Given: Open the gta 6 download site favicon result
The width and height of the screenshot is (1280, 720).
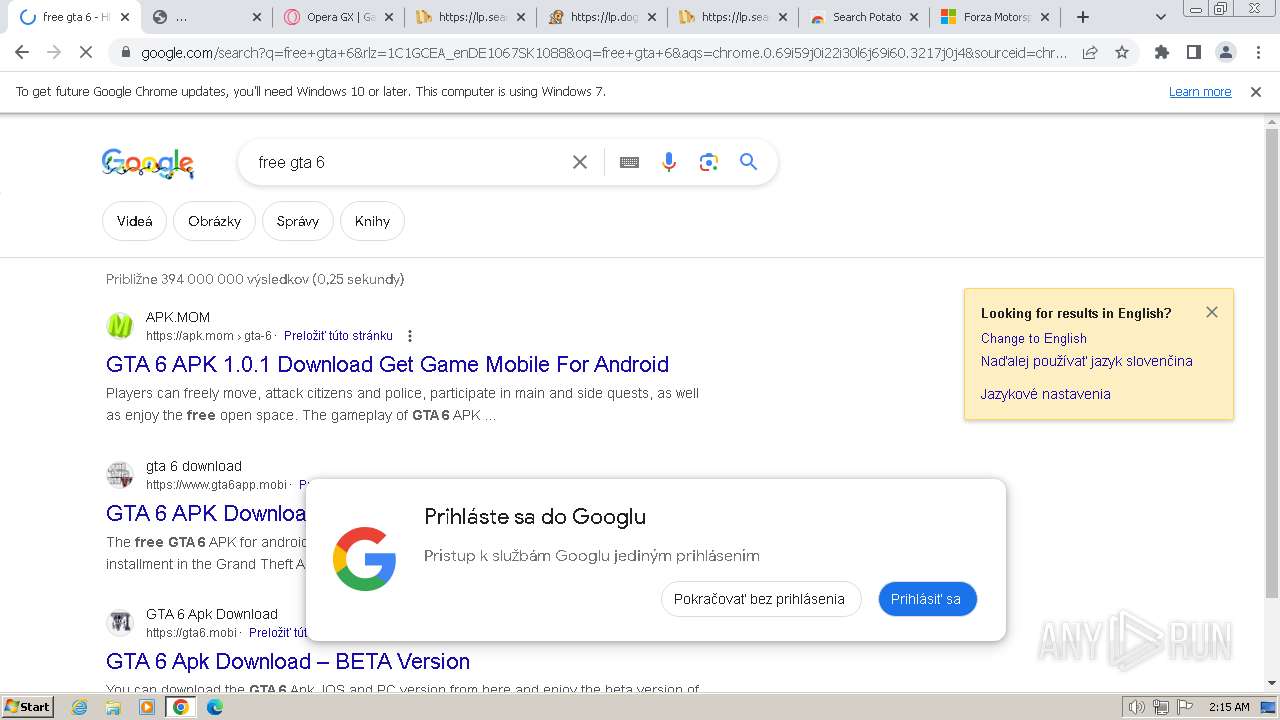Looking at the screenshot, I should (120, 474).
